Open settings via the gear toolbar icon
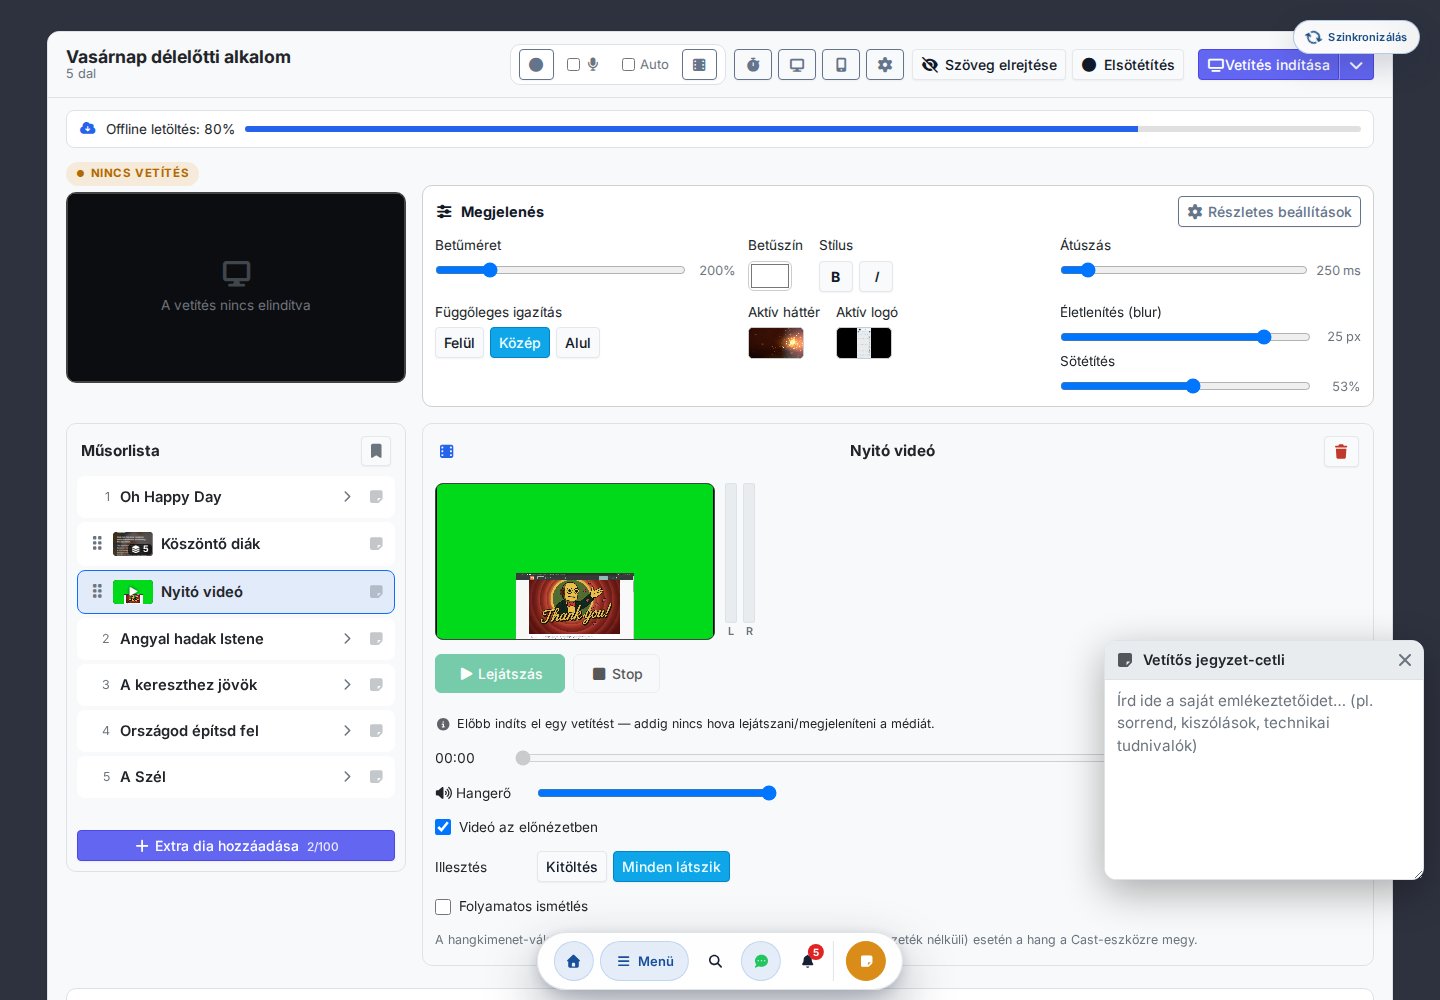 click(885, 65)
